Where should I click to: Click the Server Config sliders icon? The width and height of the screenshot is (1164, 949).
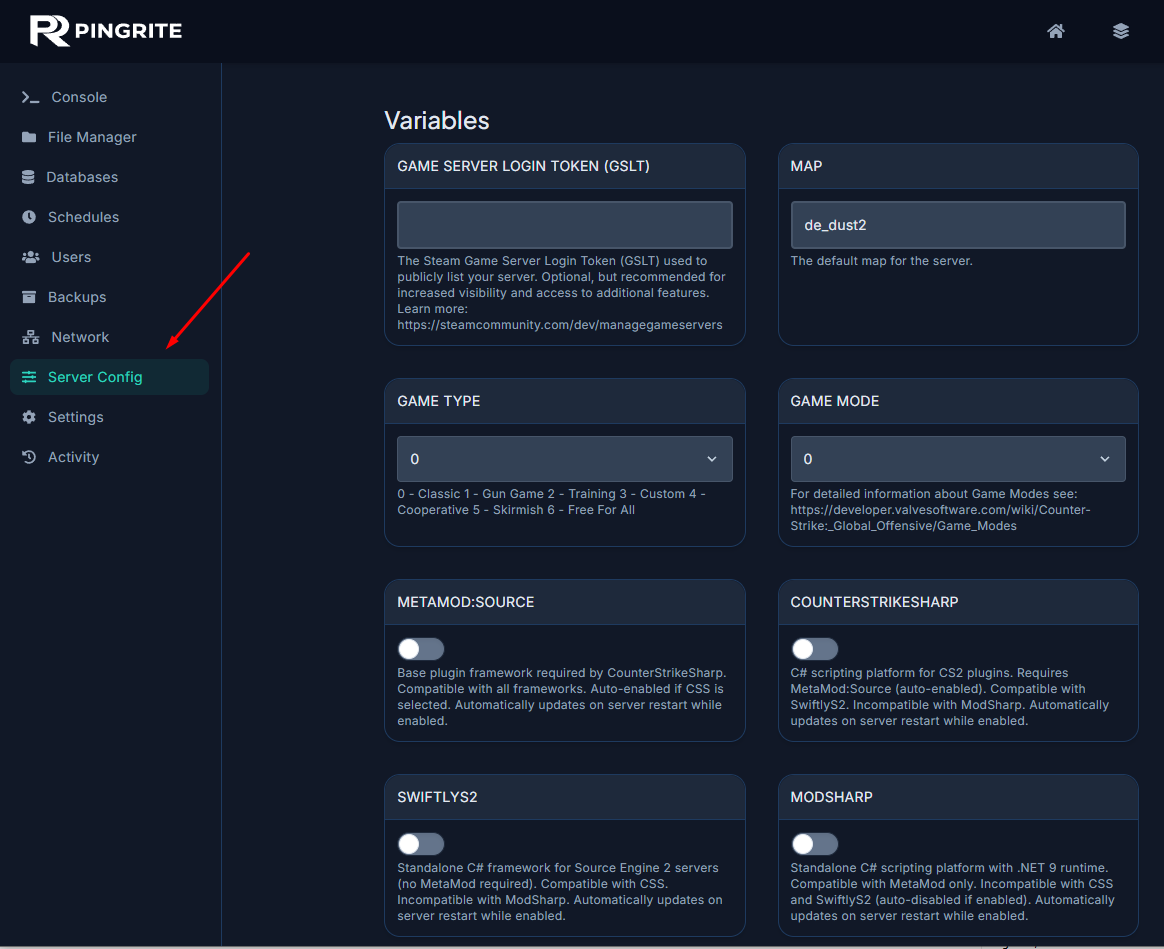click(27, 377)
